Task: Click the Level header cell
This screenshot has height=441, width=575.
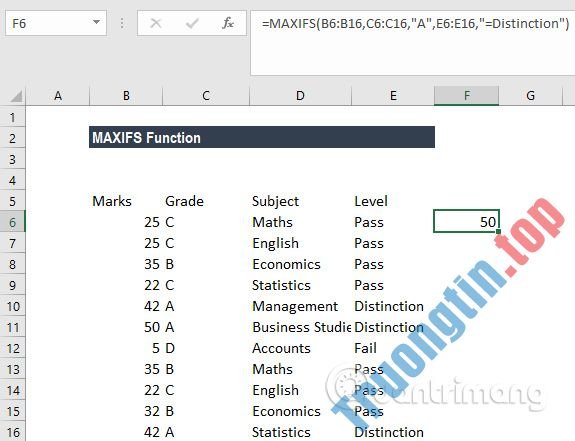Action: [393, 201]
